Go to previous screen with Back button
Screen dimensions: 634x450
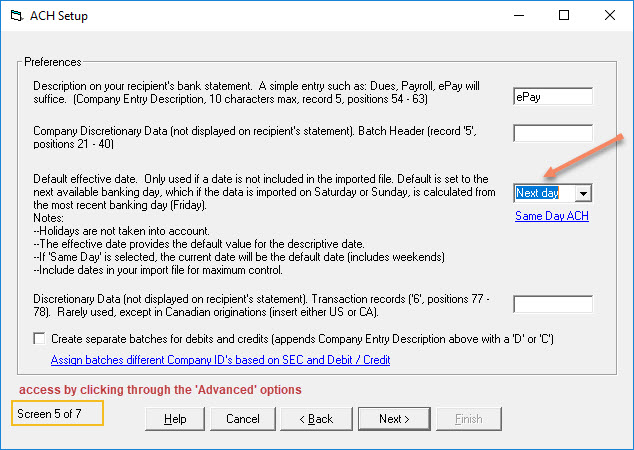coord(316,419)
